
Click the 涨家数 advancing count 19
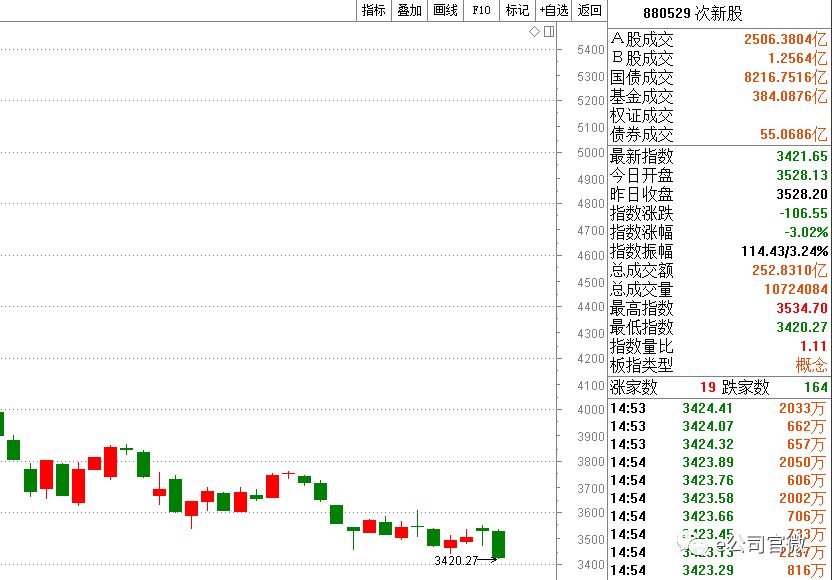(707, 387)
